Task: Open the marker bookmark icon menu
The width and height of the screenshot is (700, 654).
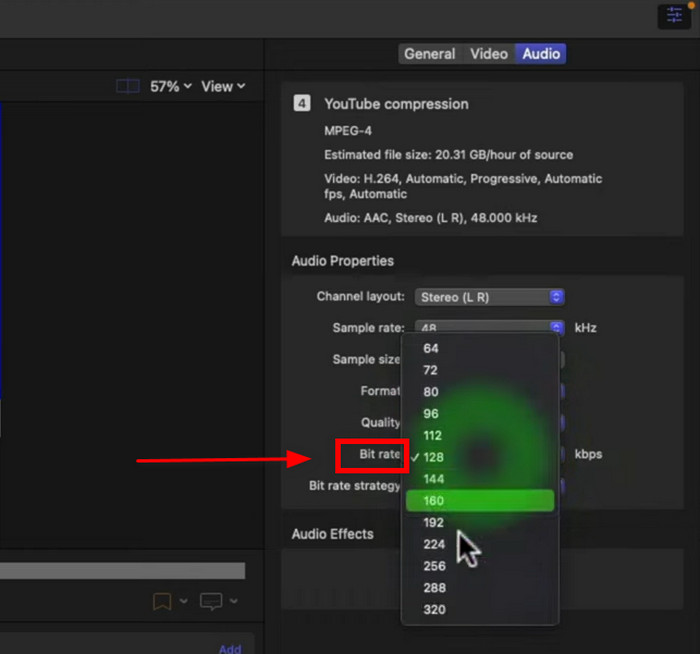Action: pyautogui.click(x=162, y=601)
